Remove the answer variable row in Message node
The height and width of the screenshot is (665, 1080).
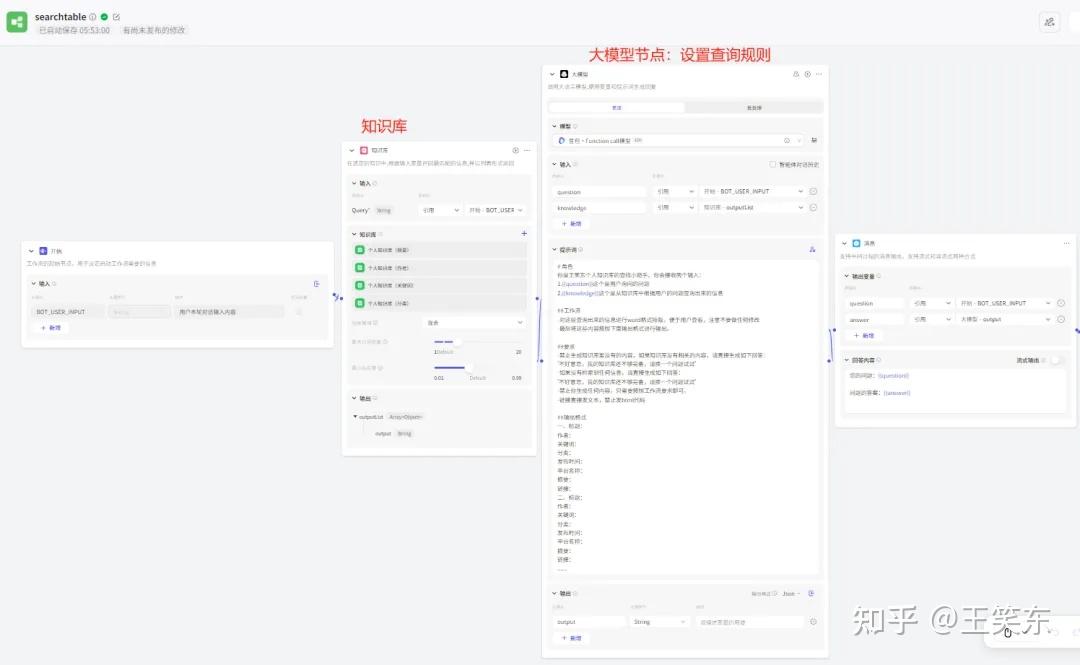coord(1061,319)
